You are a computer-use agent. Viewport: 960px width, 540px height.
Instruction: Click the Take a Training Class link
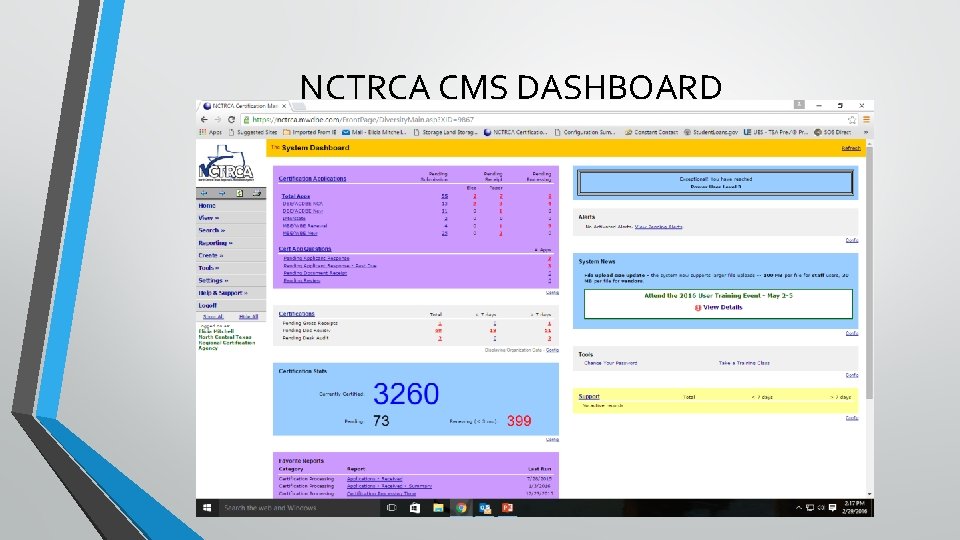click(x=744, y=363)
